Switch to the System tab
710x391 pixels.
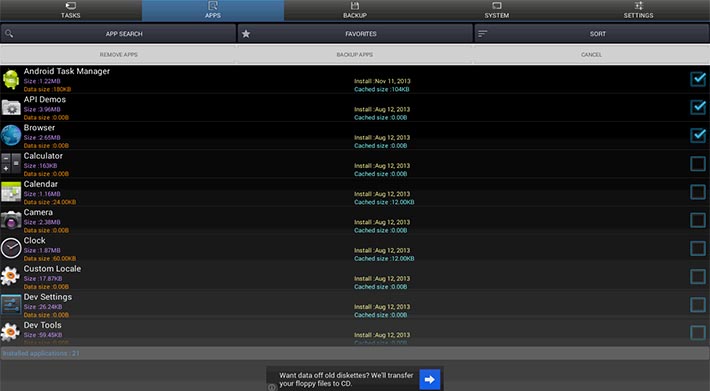pos(497,10)
